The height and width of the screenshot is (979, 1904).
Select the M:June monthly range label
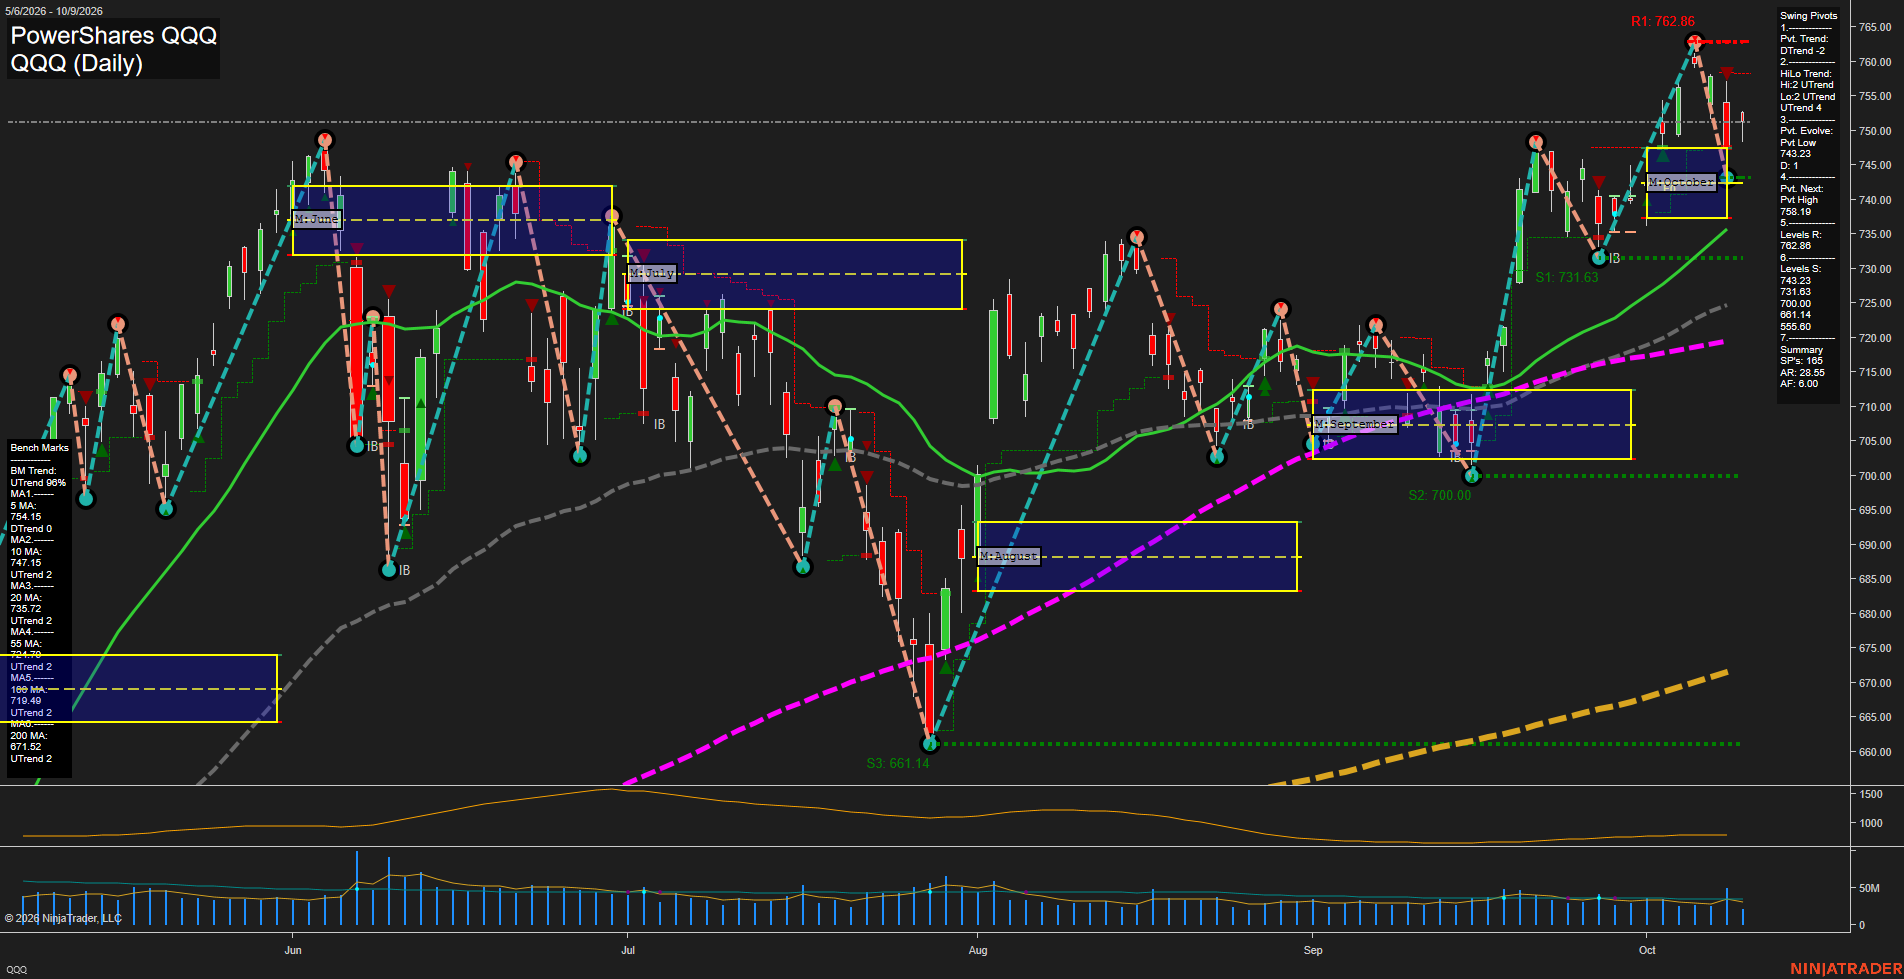[x=317, y=219]
